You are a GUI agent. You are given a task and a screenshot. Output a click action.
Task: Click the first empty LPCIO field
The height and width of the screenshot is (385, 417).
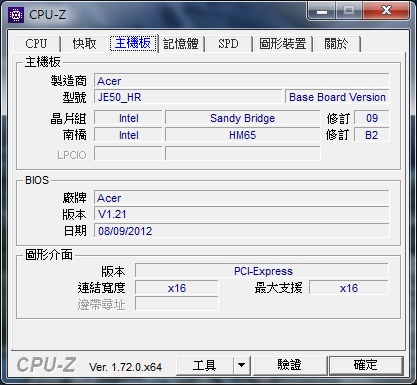coord(128,154)
